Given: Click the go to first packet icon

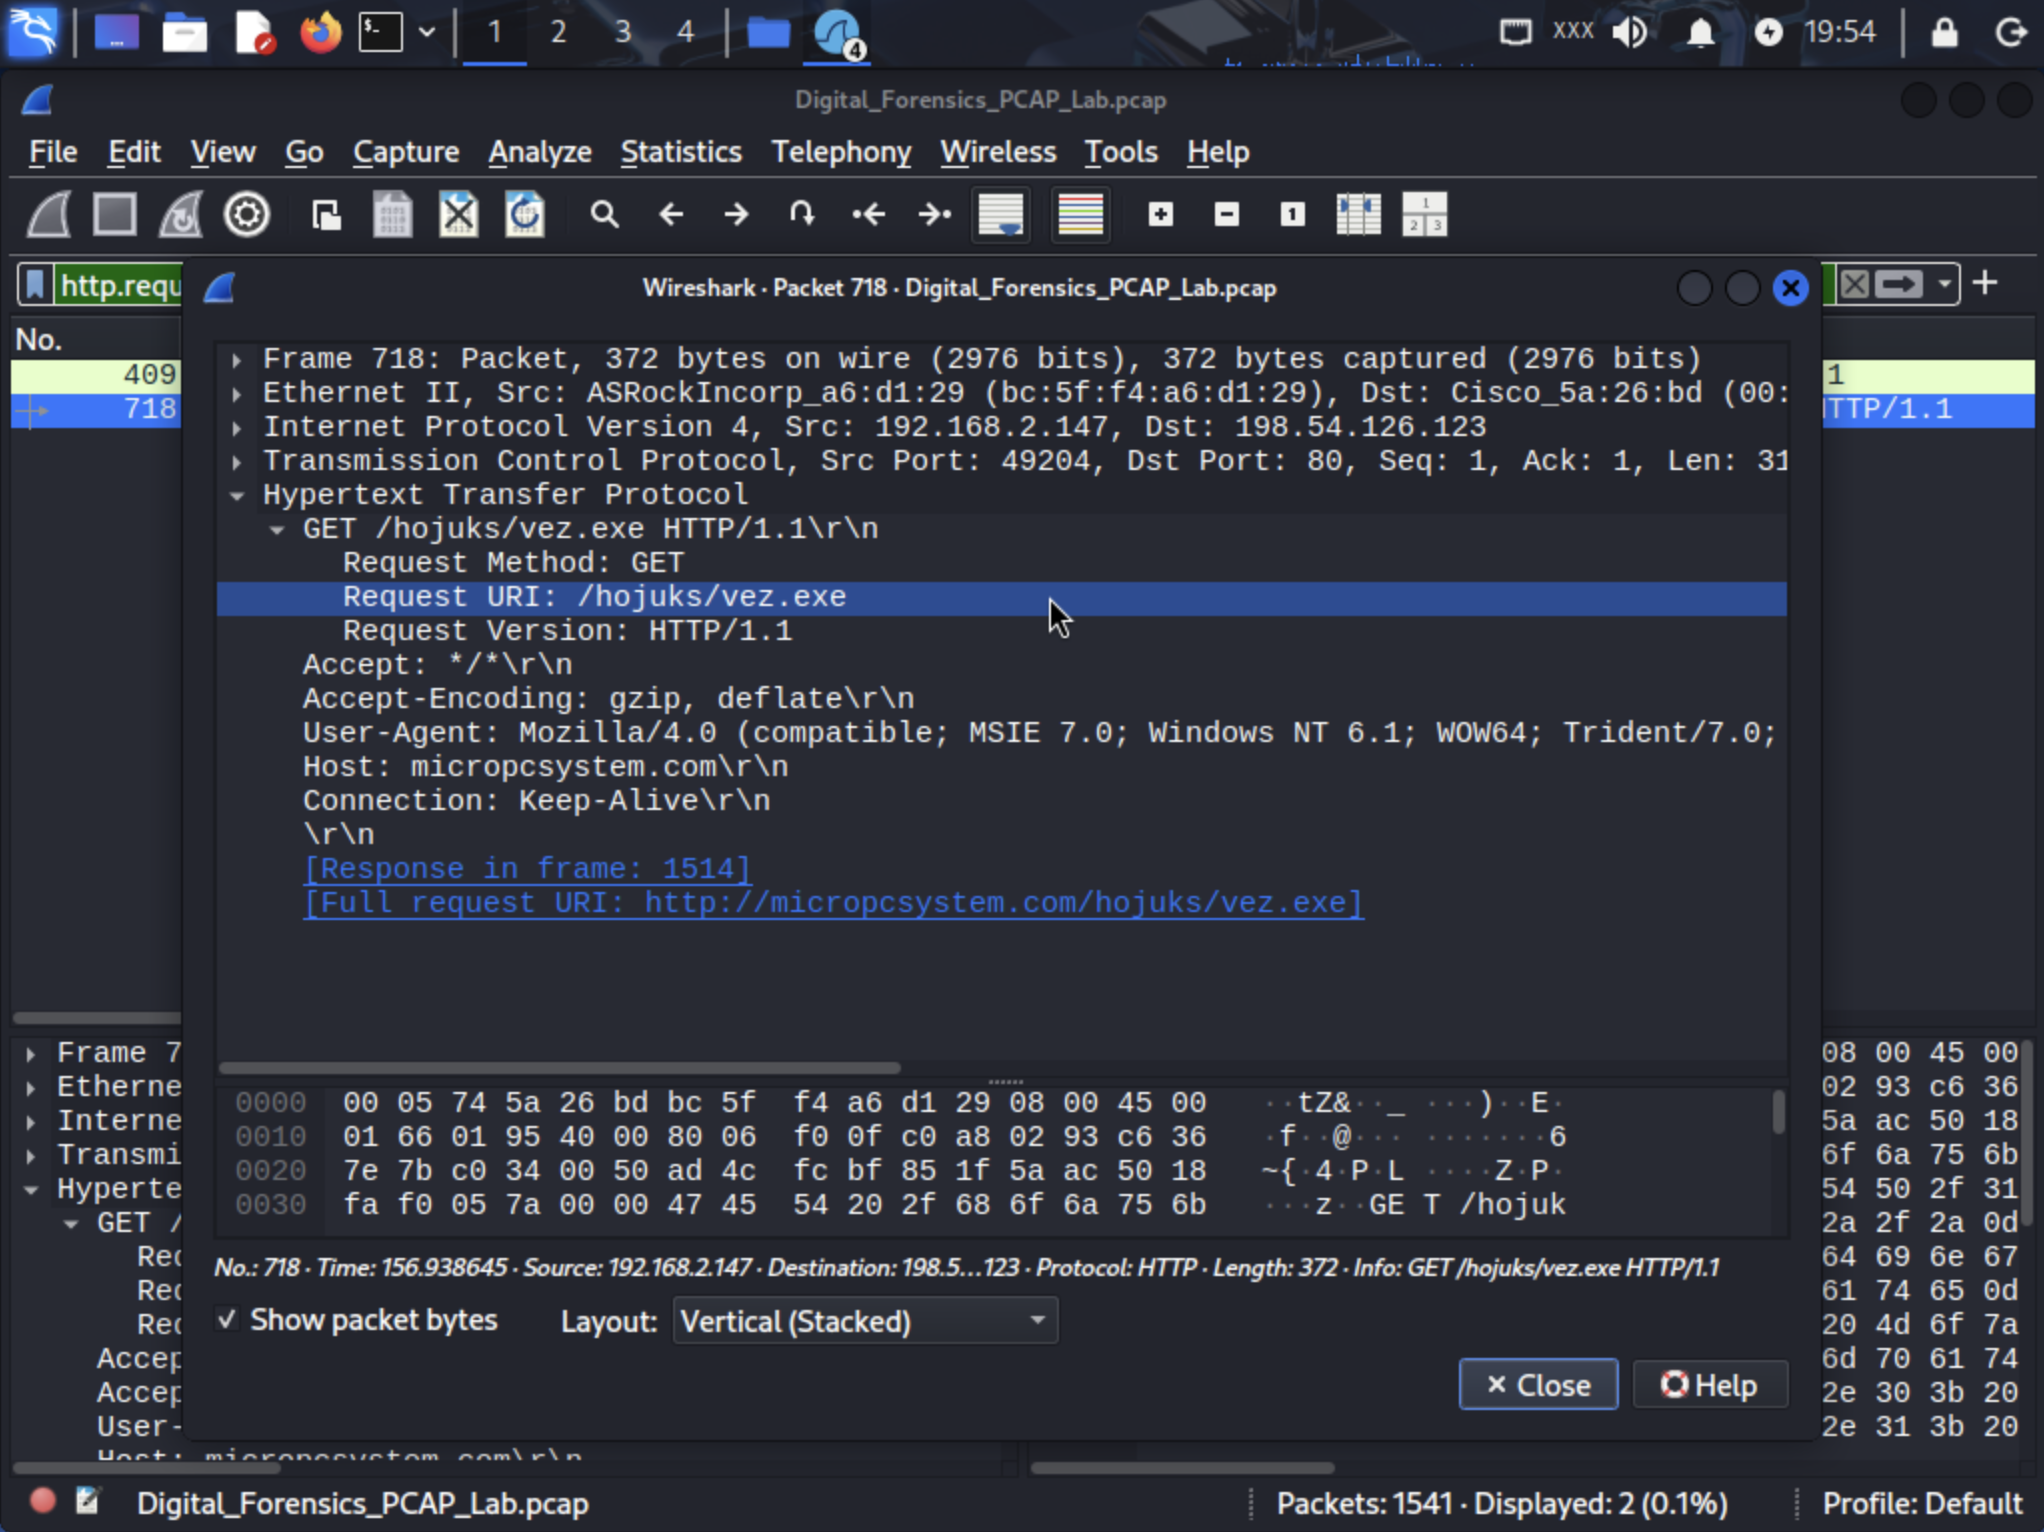Looking at the screenshot, I should click(x=868, y=214).
